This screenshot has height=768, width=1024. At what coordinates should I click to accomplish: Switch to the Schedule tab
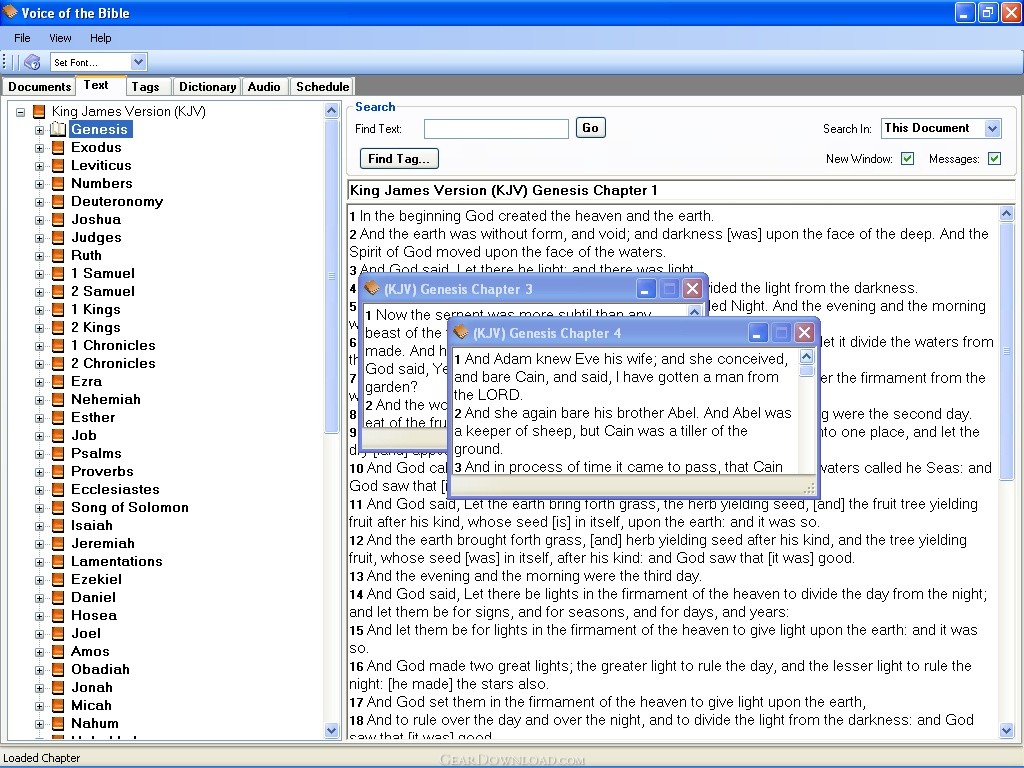pos(323,87)
